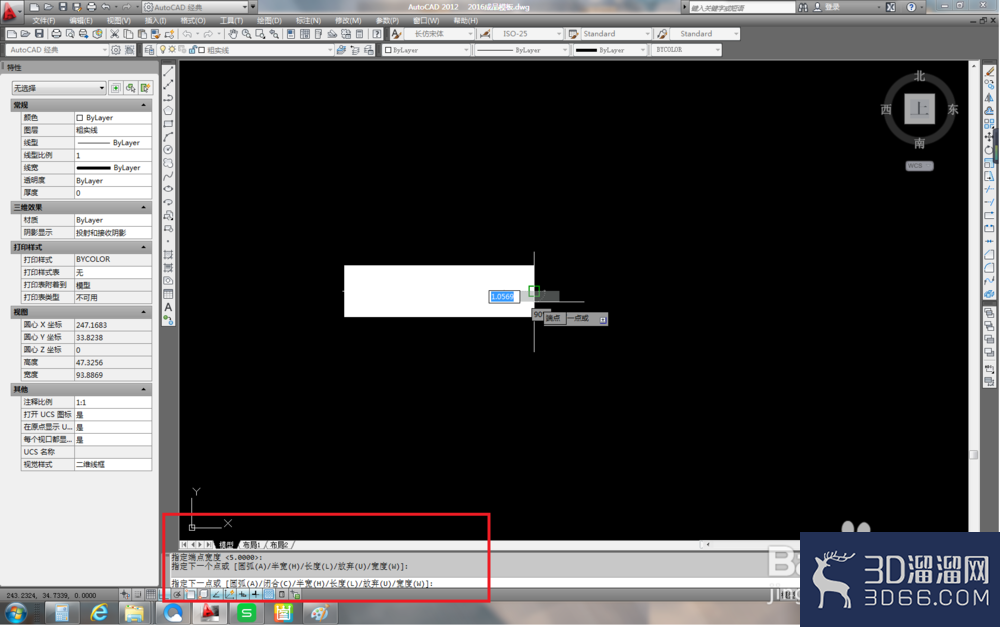Click 北 direction on the ViewCube compass
The image size is (1000, 627).
click(919, 76)
